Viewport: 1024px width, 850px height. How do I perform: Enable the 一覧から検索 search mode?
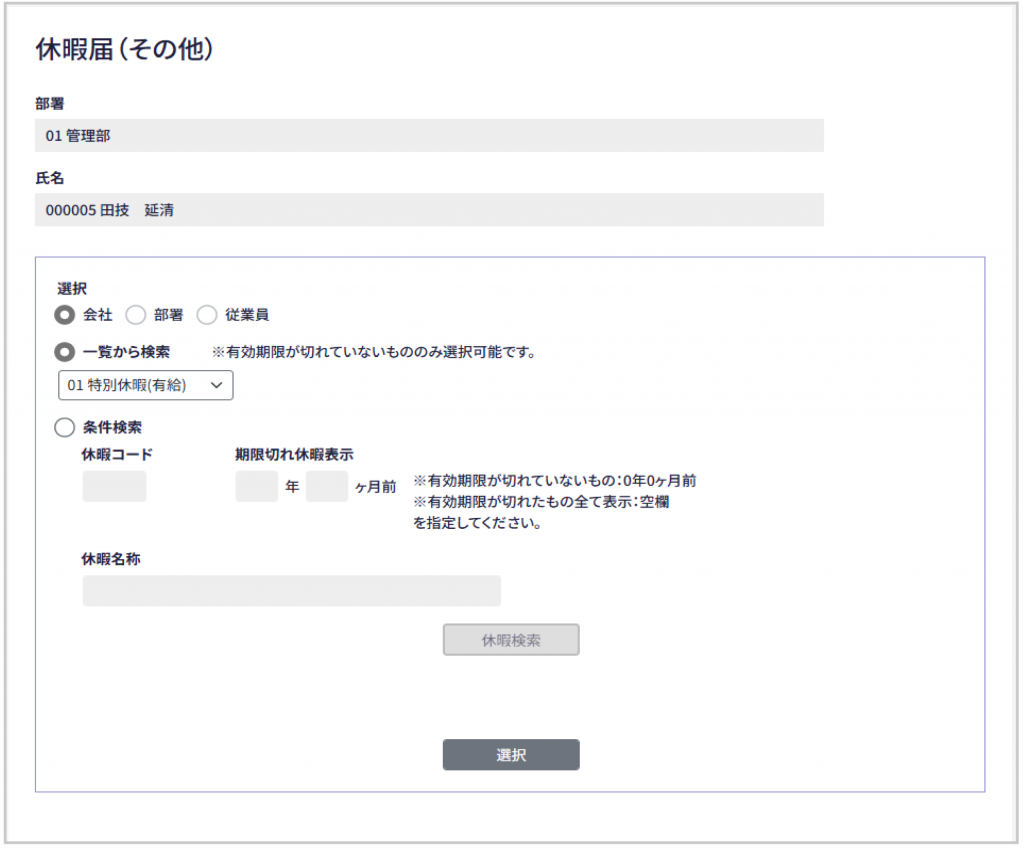65,352
